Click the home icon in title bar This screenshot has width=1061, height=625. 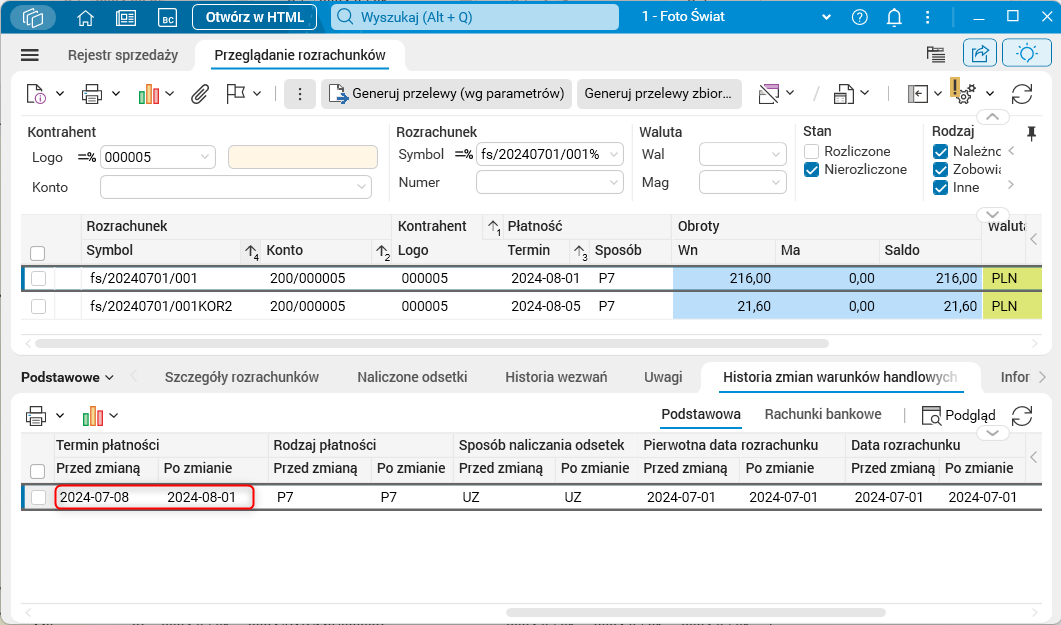86,17
